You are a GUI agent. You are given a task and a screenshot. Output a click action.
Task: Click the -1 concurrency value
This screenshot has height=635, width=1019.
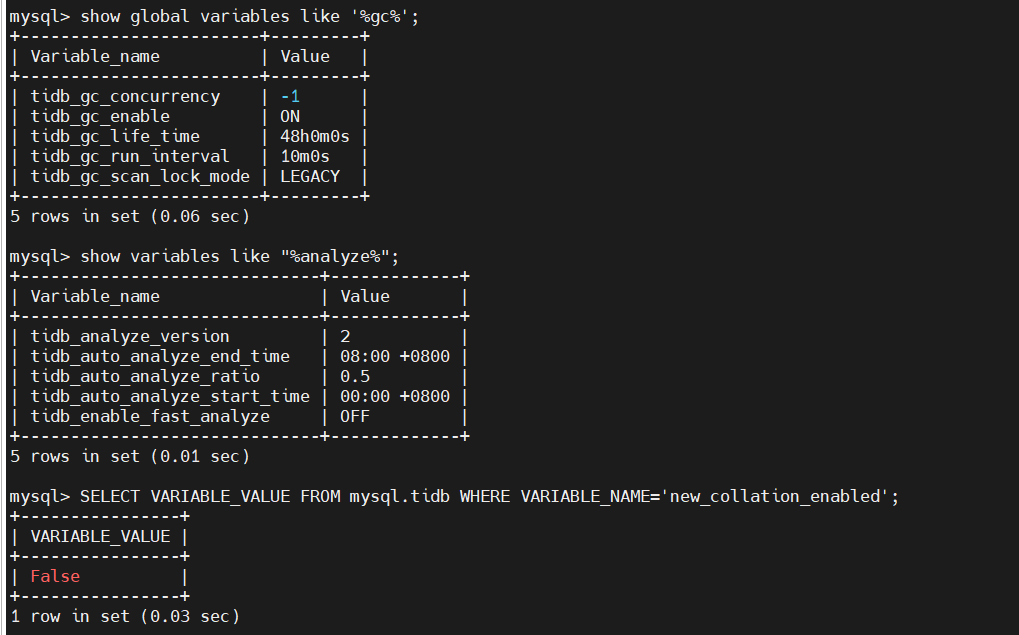click(x=290, y=97)
